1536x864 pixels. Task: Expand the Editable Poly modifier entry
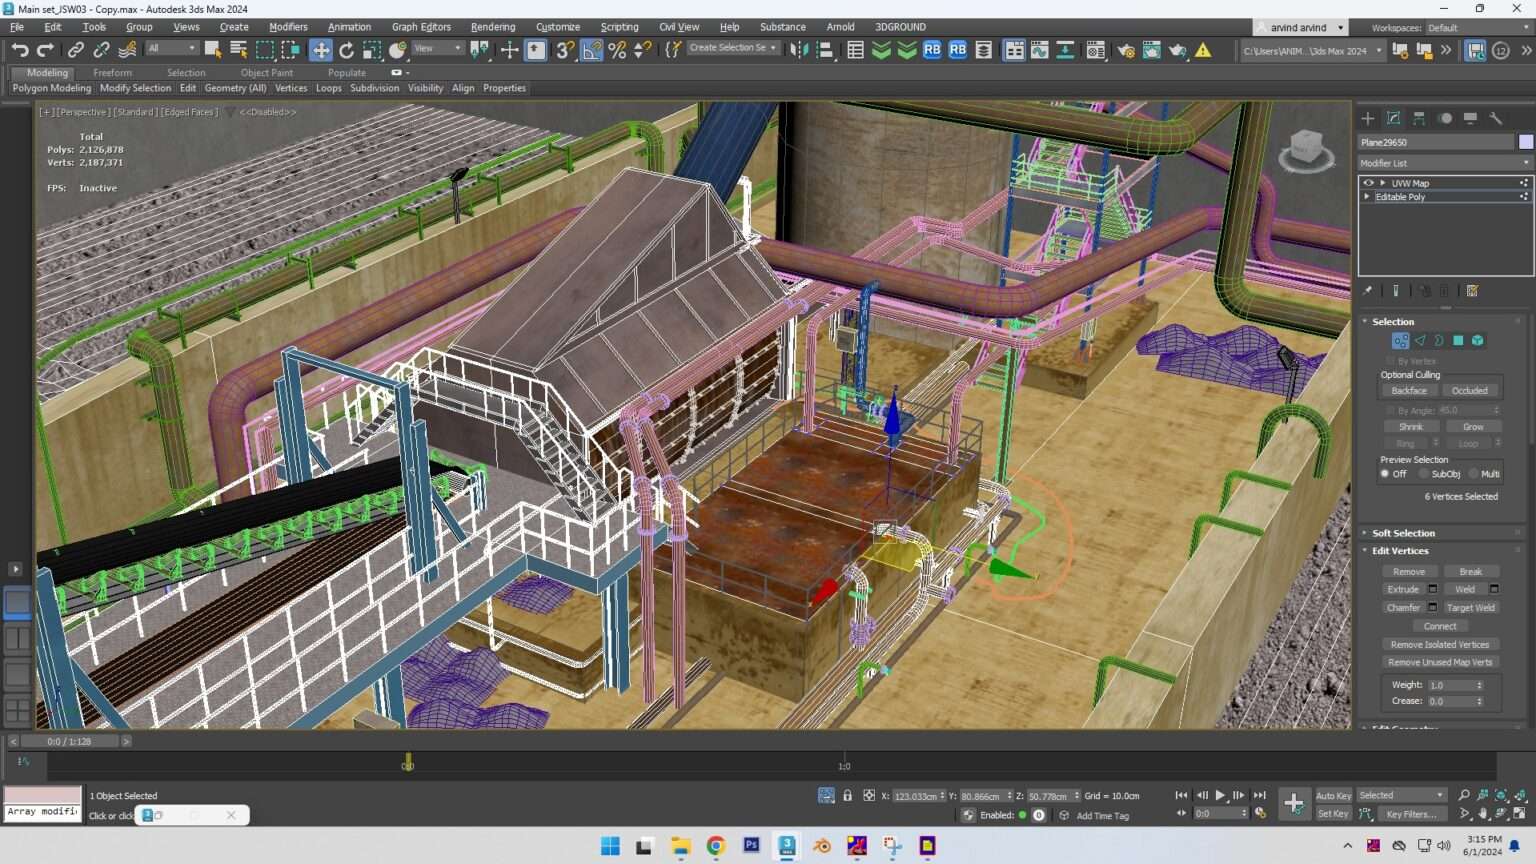(x=1366, y=197)
